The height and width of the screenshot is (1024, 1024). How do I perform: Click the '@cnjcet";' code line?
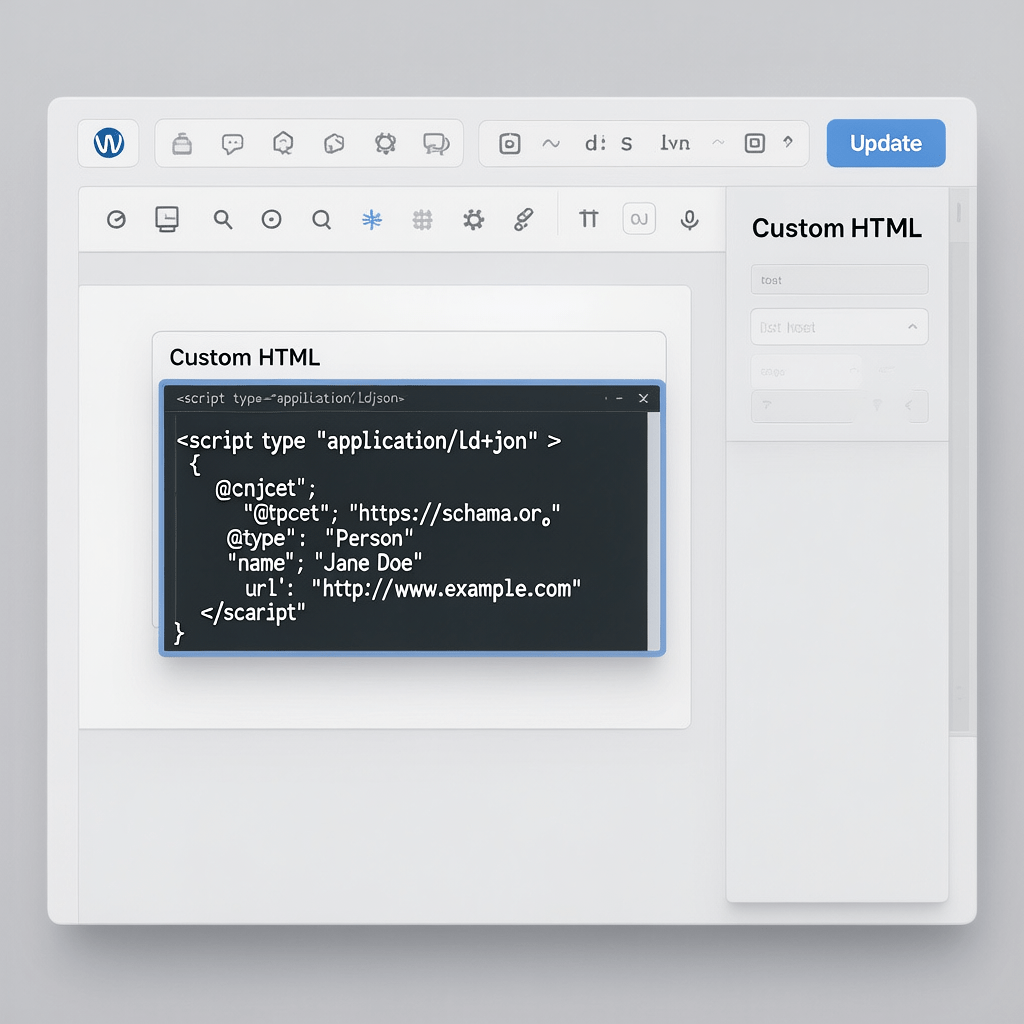pos(266,488)
